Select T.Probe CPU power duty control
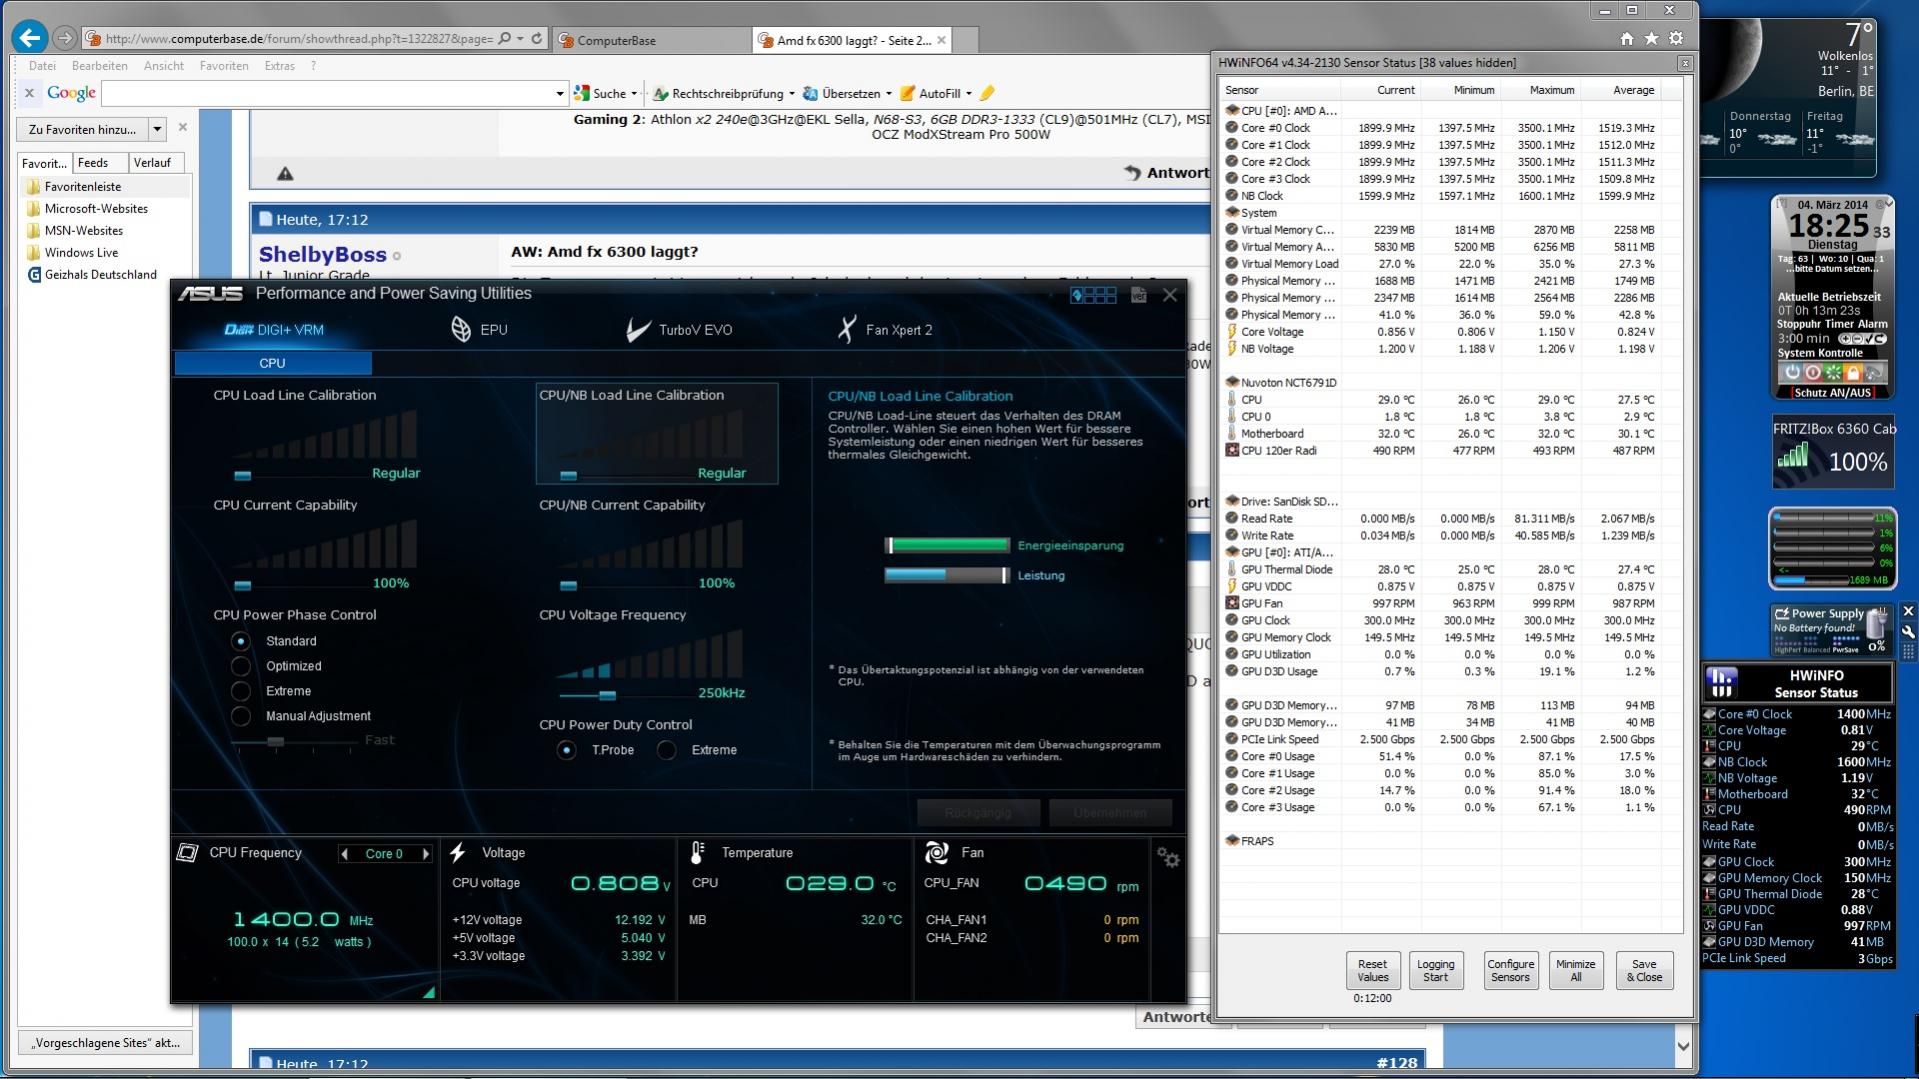The height and width of the screenshot is (1079, 1919). pyautogui.click(x=566, y=750)
